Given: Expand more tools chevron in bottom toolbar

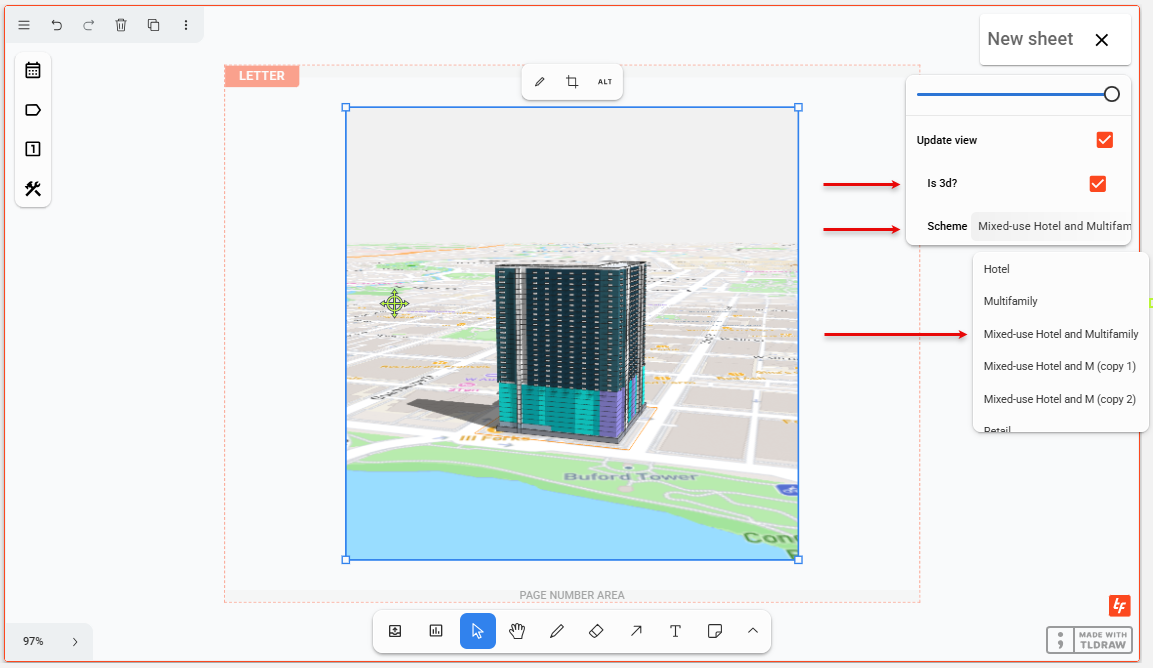Looking at the screenshot, I should (753, 631).
